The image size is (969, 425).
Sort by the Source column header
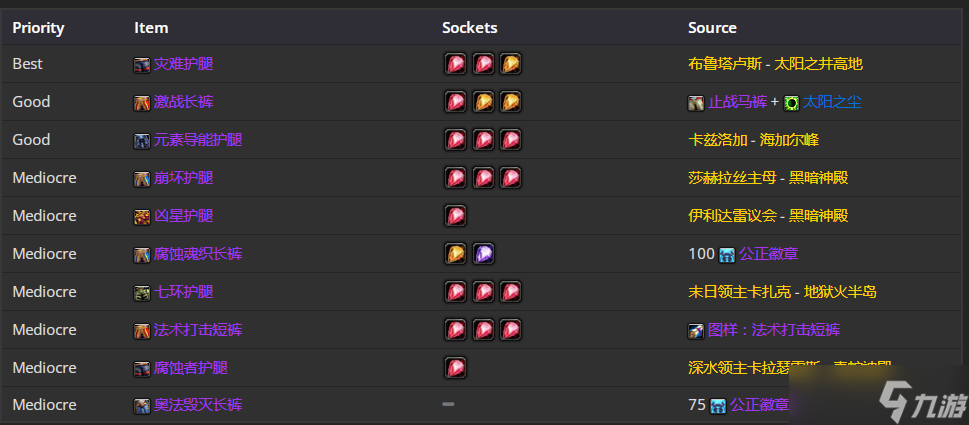[713, 28]
